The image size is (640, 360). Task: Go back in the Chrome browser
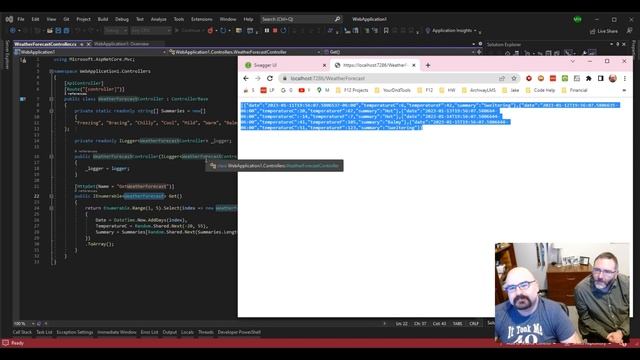point(246,78)
